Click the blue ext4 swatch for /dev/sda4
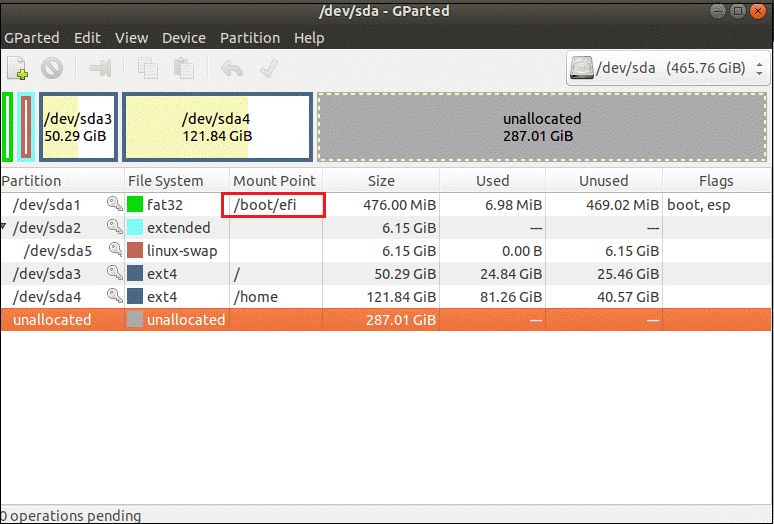Screen dimensions: 774x524 (135, 297)
